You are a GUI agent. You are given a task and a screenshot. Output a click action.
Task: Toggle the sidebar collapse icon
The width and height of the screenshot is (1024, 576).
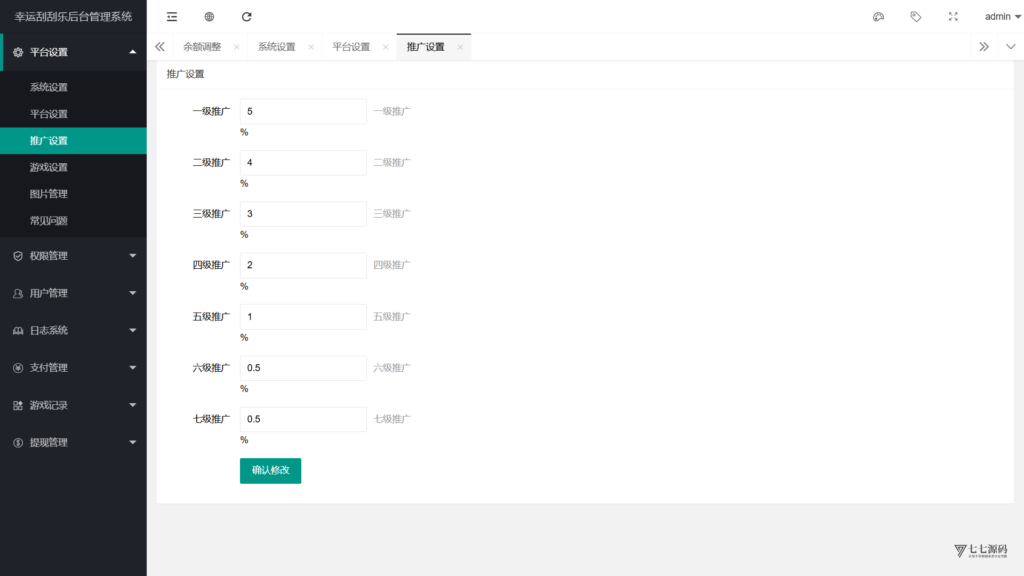[172, 17]
